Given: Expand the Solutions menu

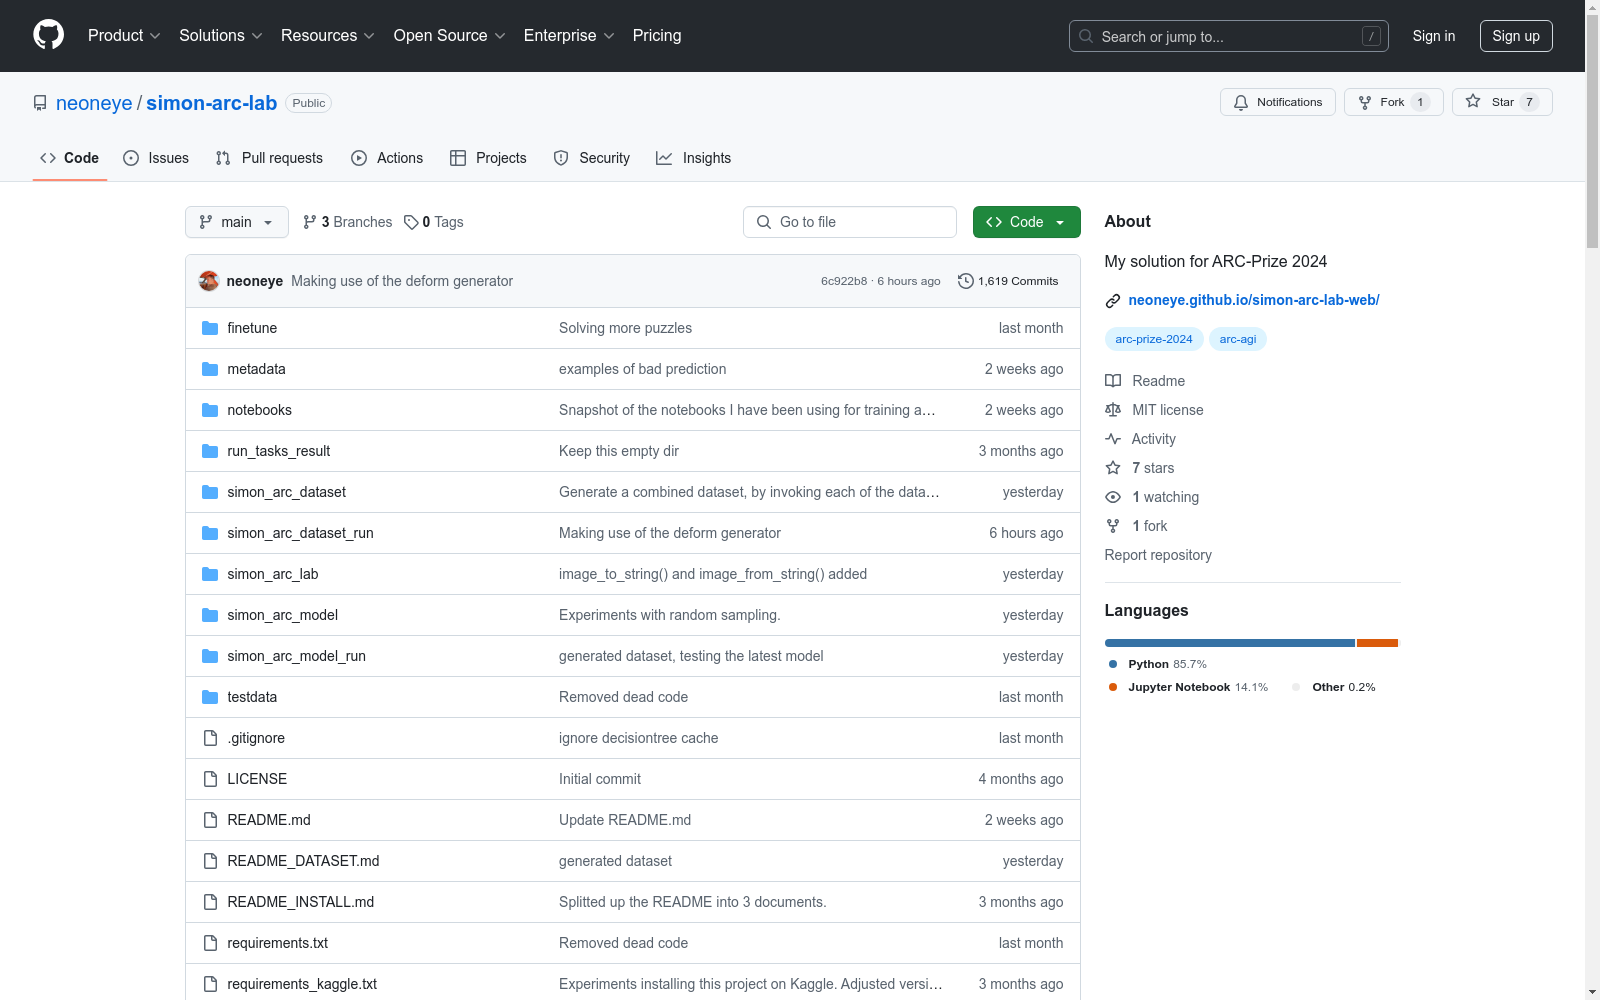Looking at the screenshot, I should (221, 36).
